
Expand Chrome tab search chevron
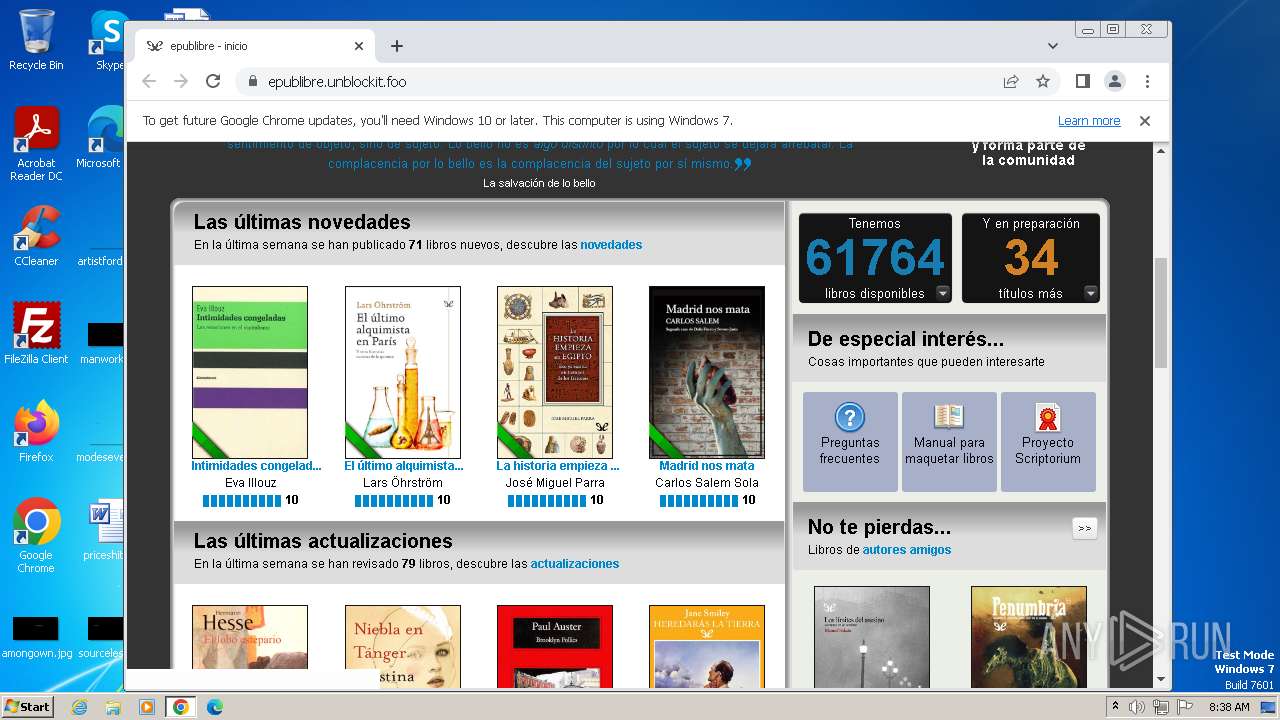click(1053, 46)
